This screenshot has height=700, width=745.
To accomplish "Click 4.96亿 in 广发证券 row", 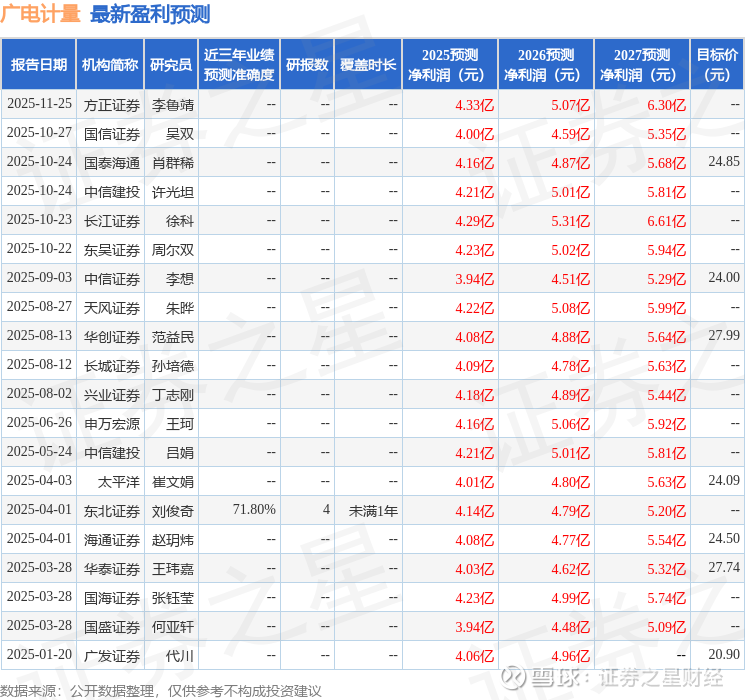I will 570,656.
